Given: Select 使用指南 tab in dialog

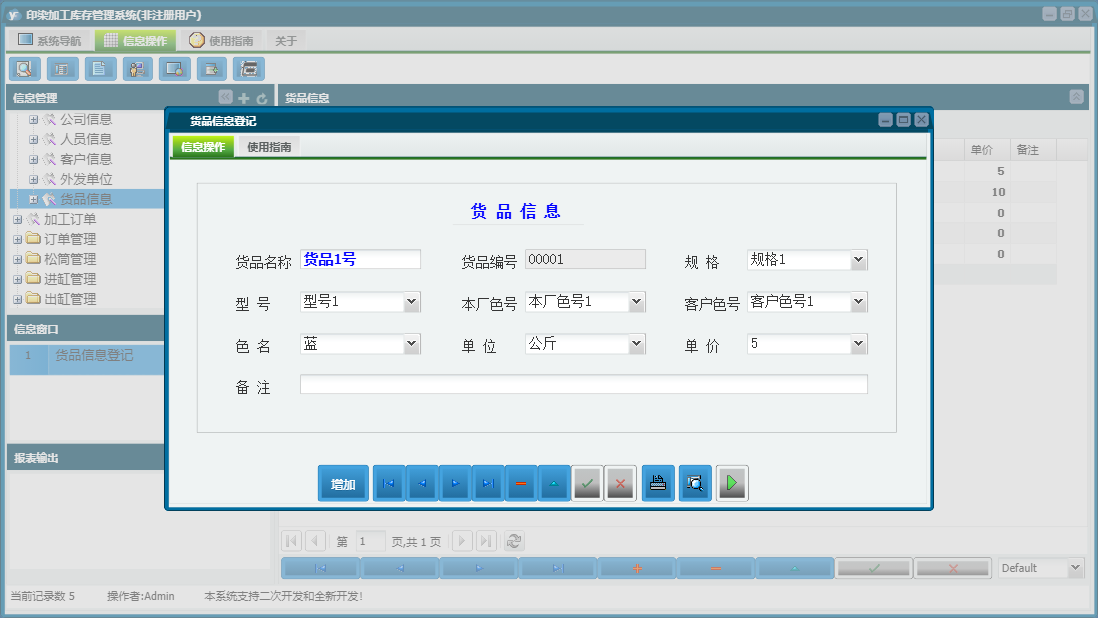Looking at the screenshot, I should tap(270, 147).
